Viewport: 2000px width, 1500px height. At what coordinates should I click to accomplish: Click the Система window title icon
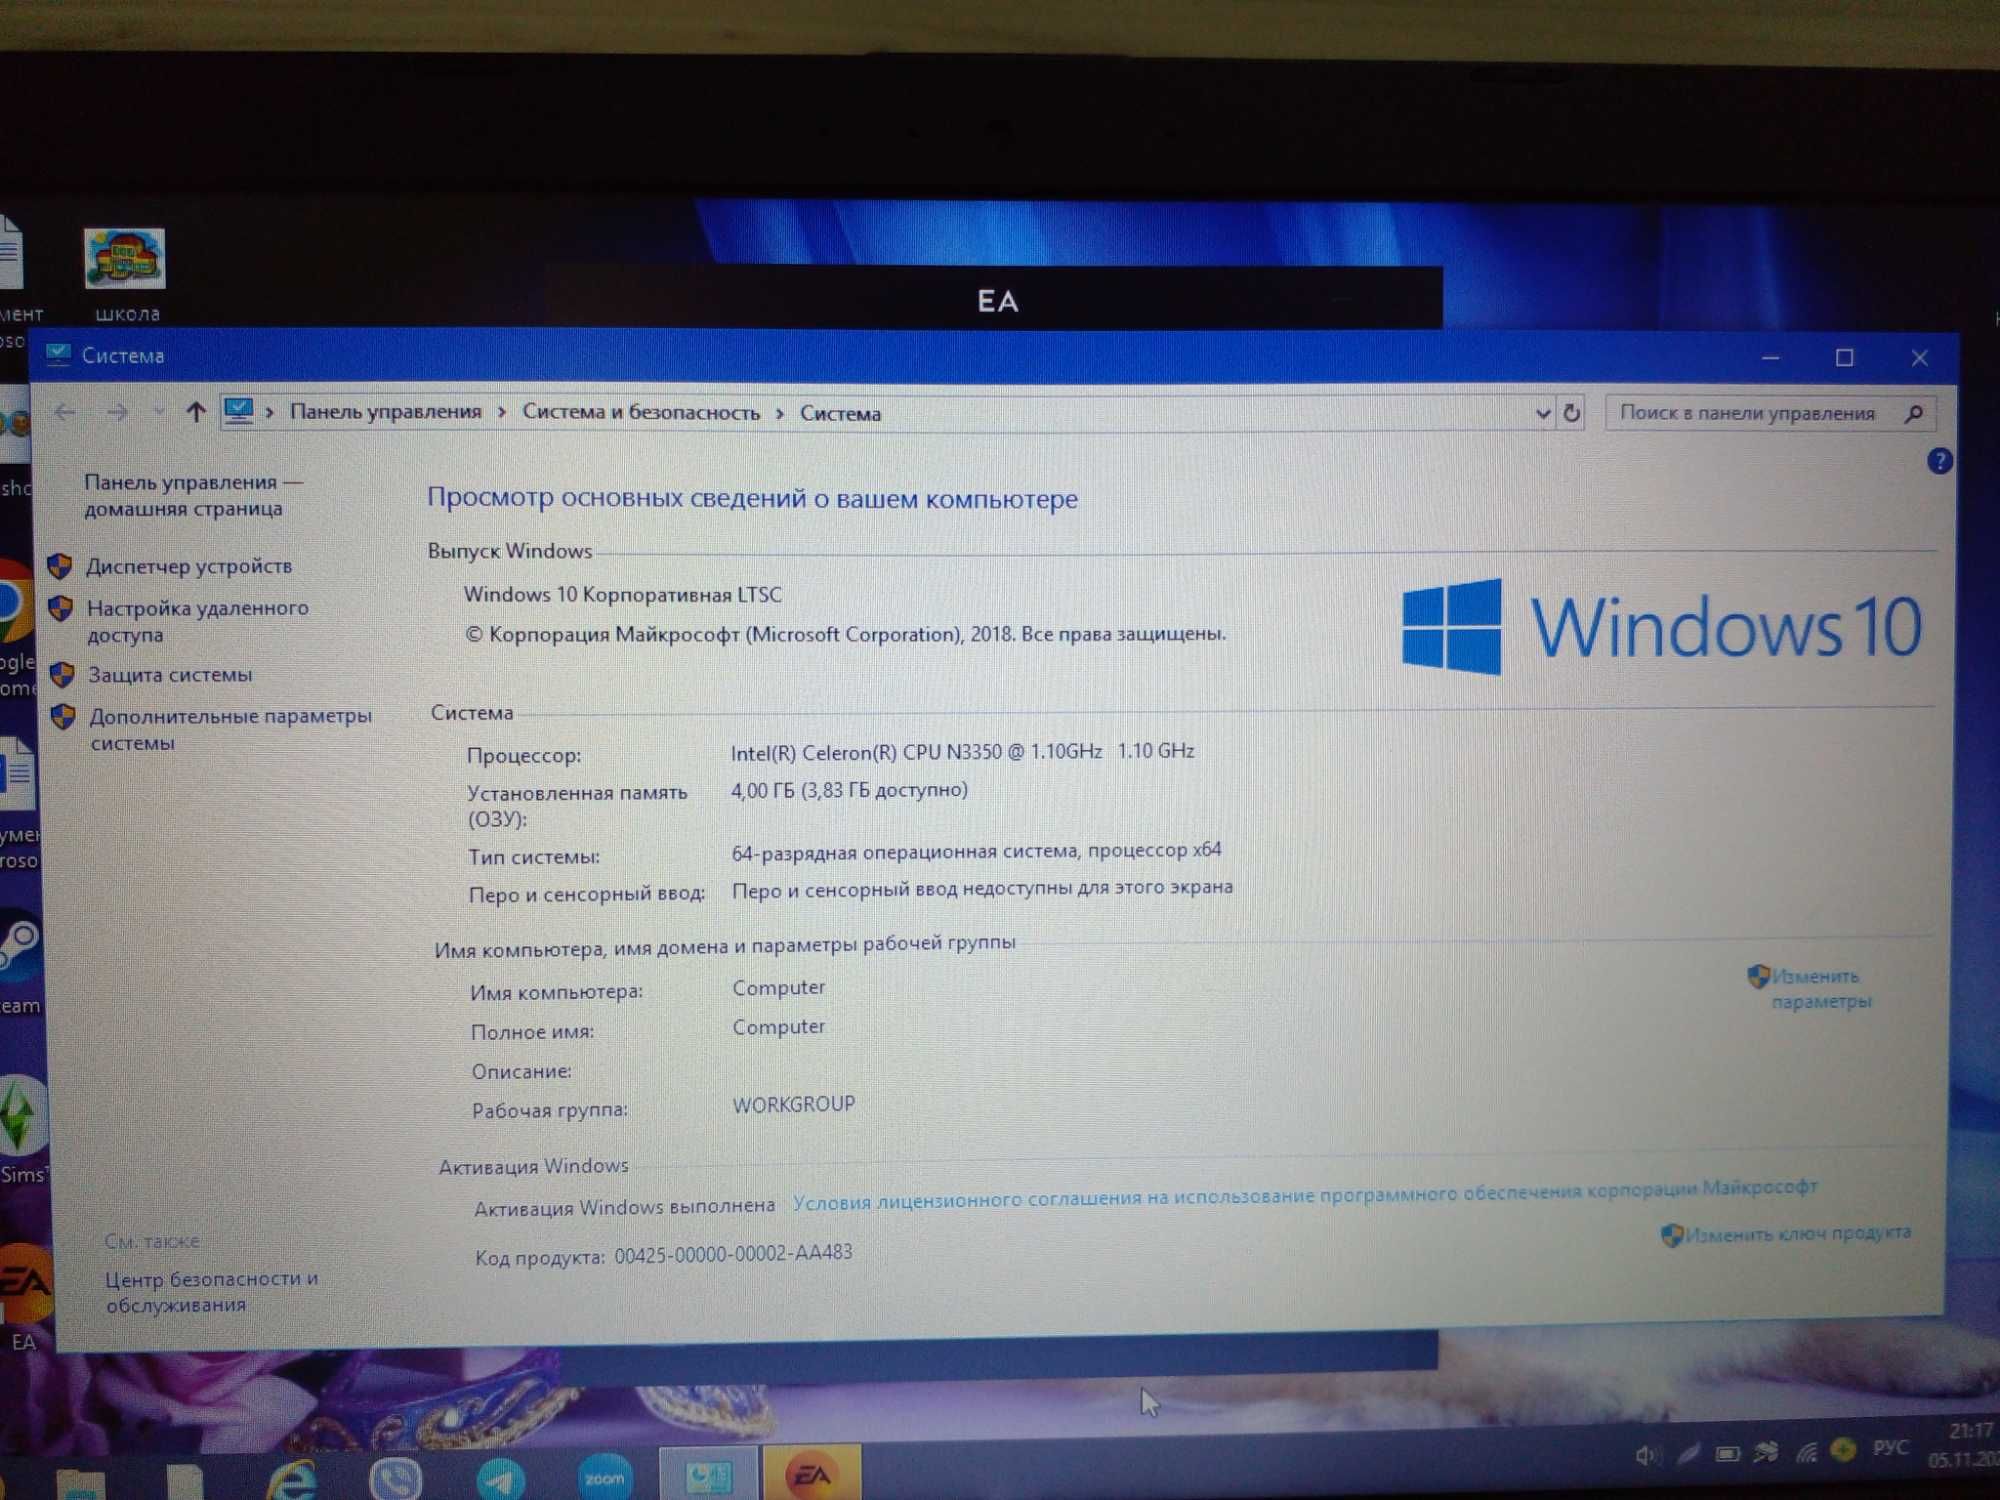coord(58,354)
